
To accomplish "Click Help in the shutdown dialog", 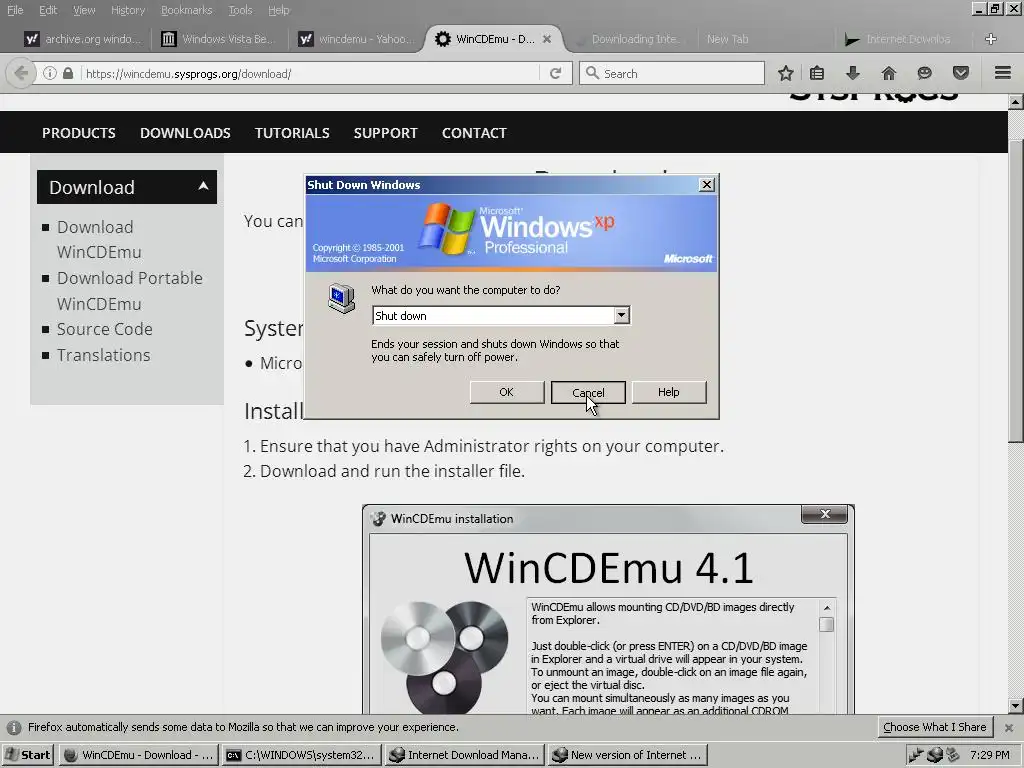I will 669,392.
